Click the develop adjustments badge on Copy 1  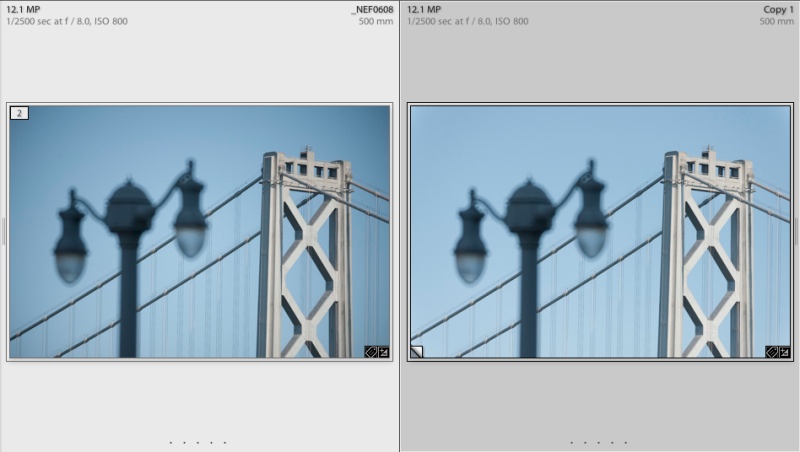click(784, 352)
